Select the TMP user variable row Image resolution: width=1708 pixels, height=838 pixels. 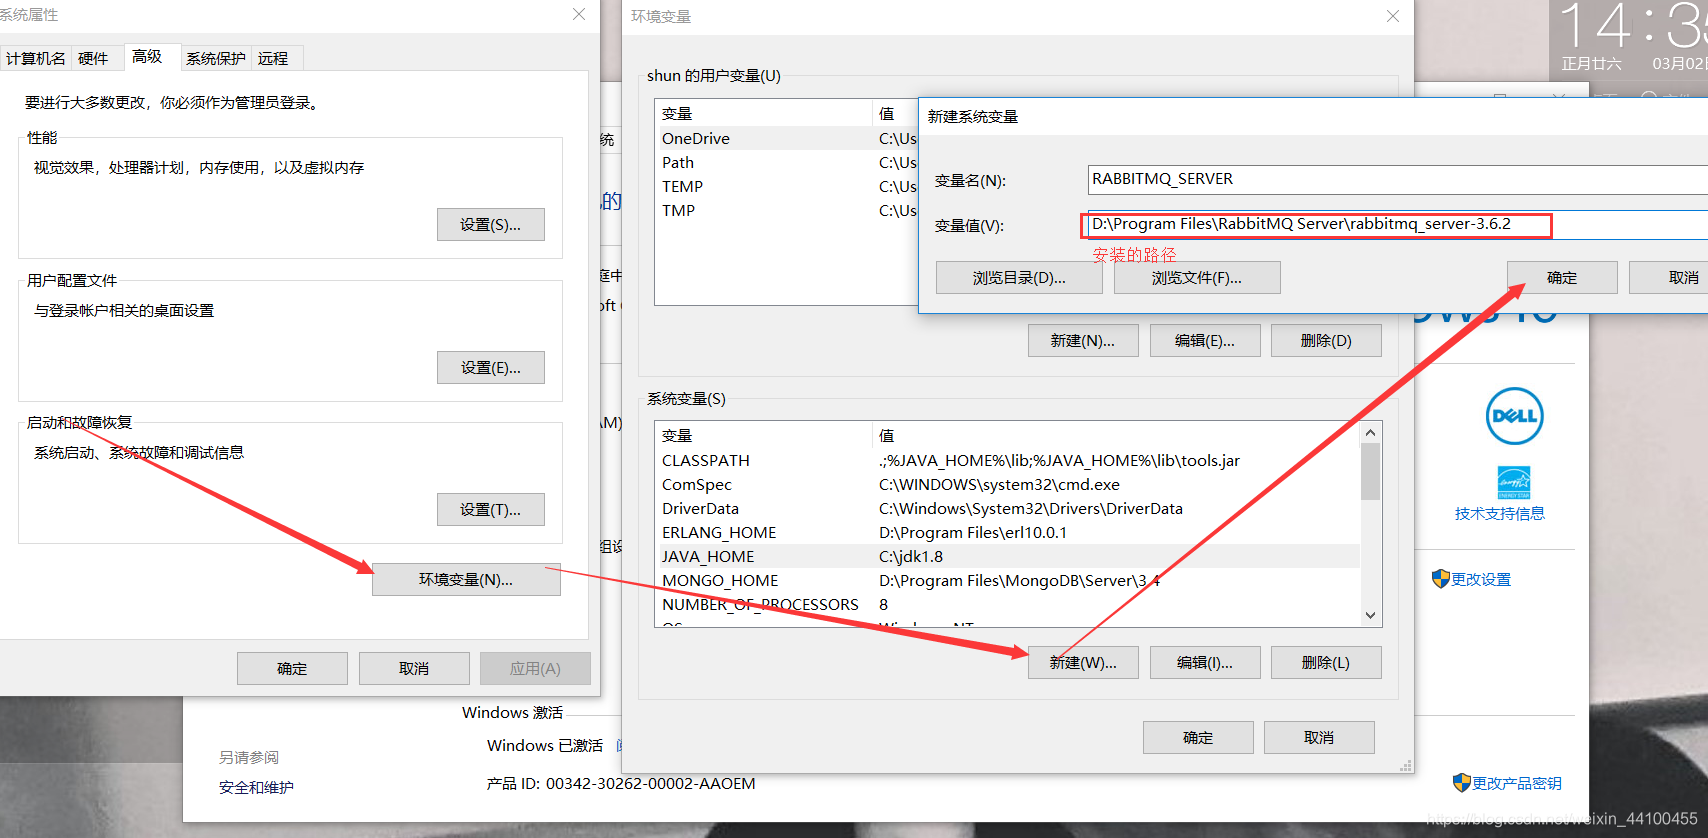pyautogui.click(x=787, y=211)
